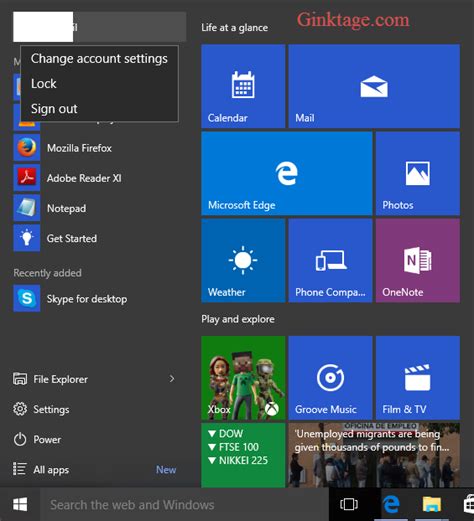Image resolution: width=474 pixels, height=521 pixels.
Task: Open the Photos tile
Action: (x=418, y=173)
